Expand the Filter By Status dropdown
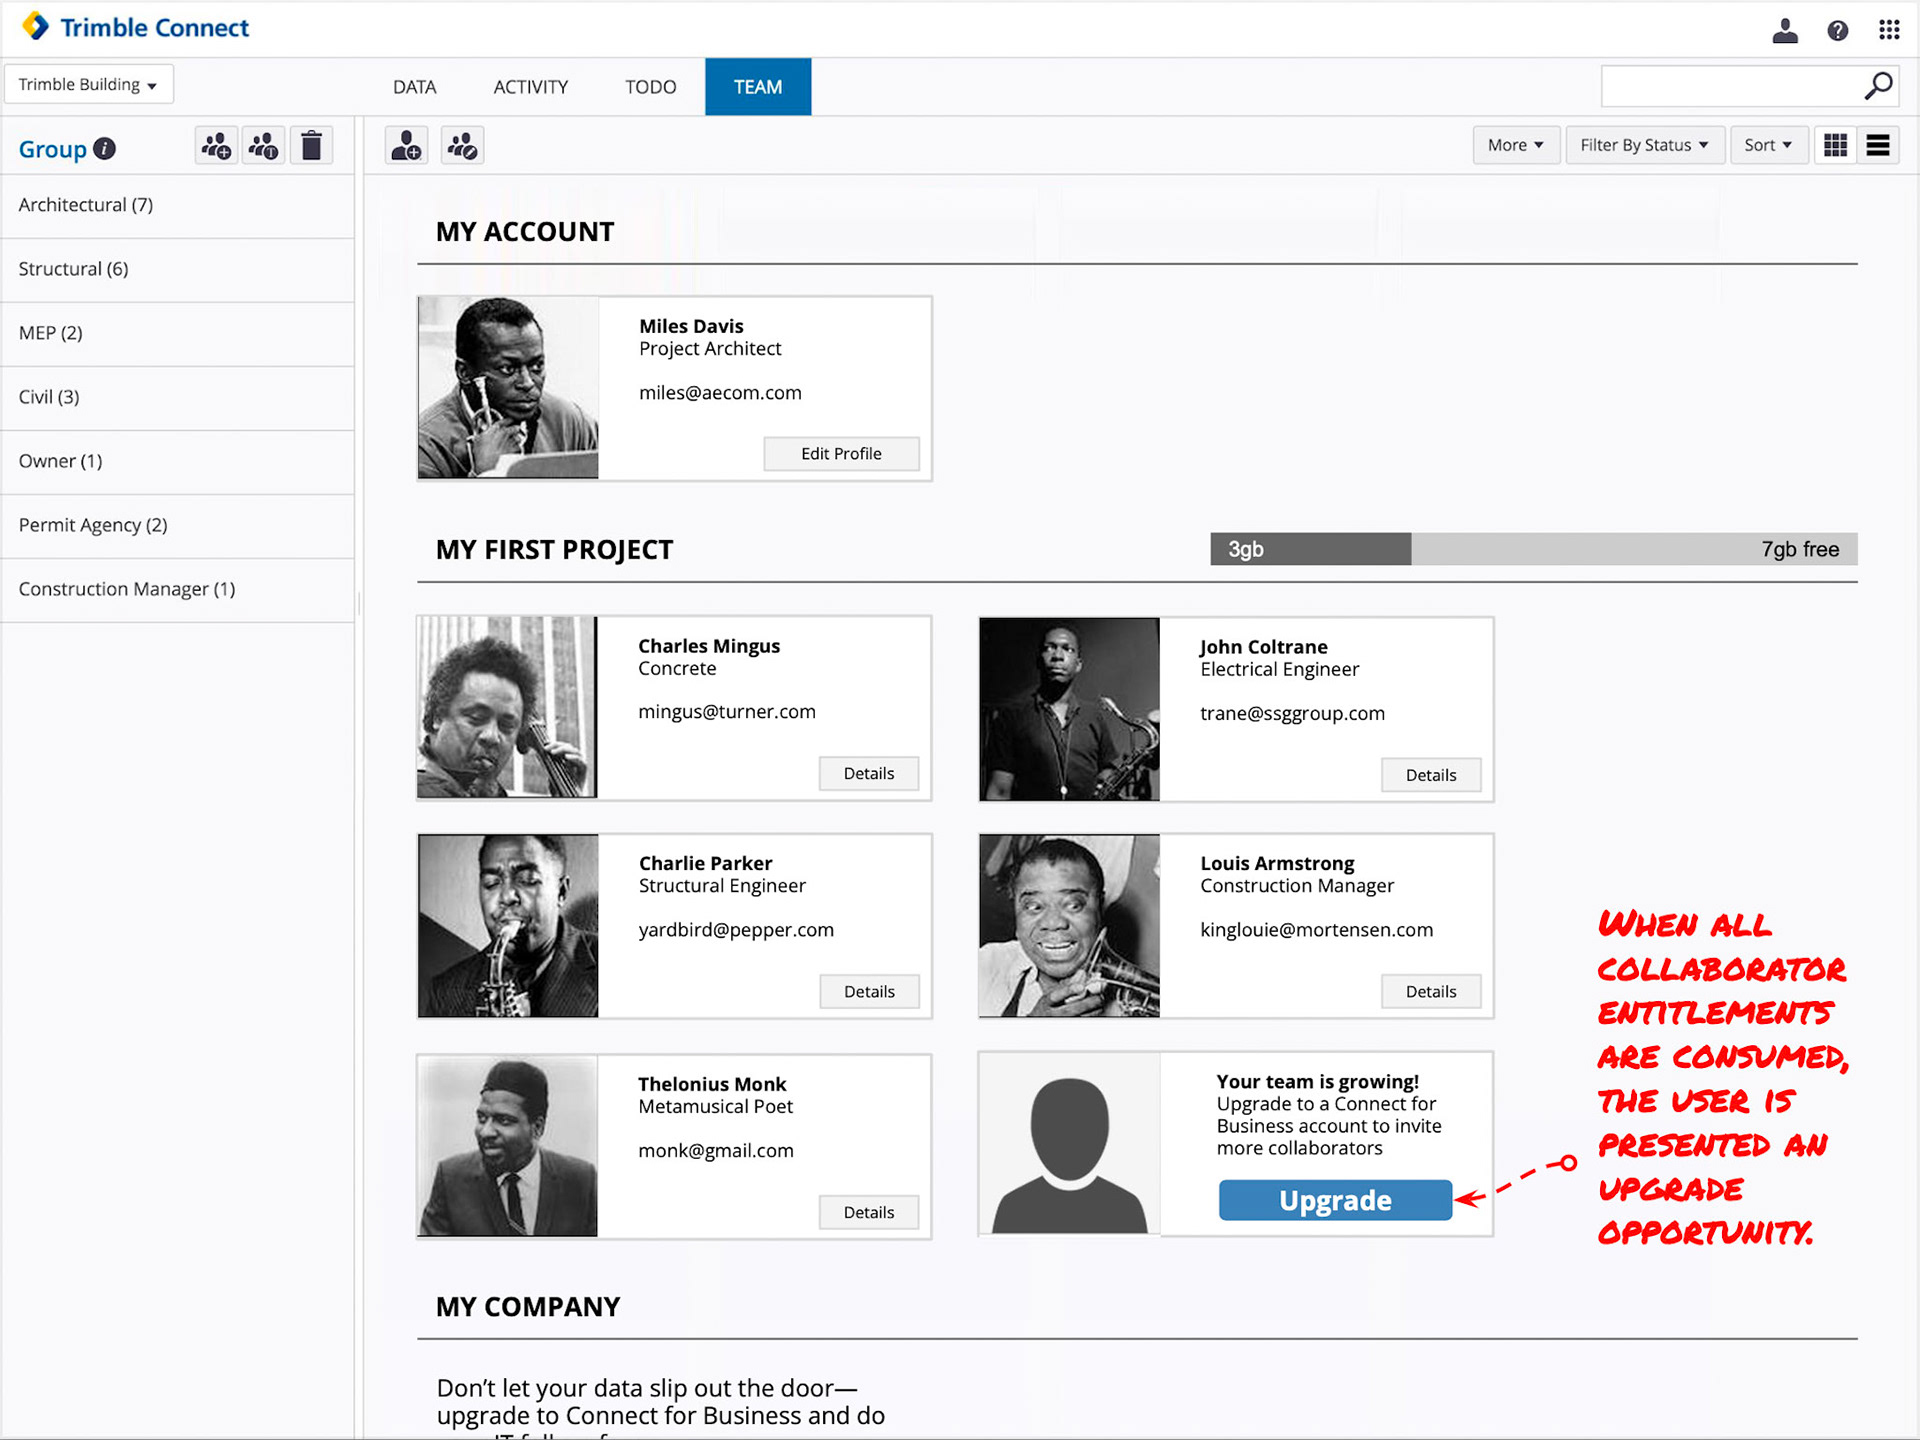The image size is (1920, 1440). pyautogui.click(x=1643, y=145)
